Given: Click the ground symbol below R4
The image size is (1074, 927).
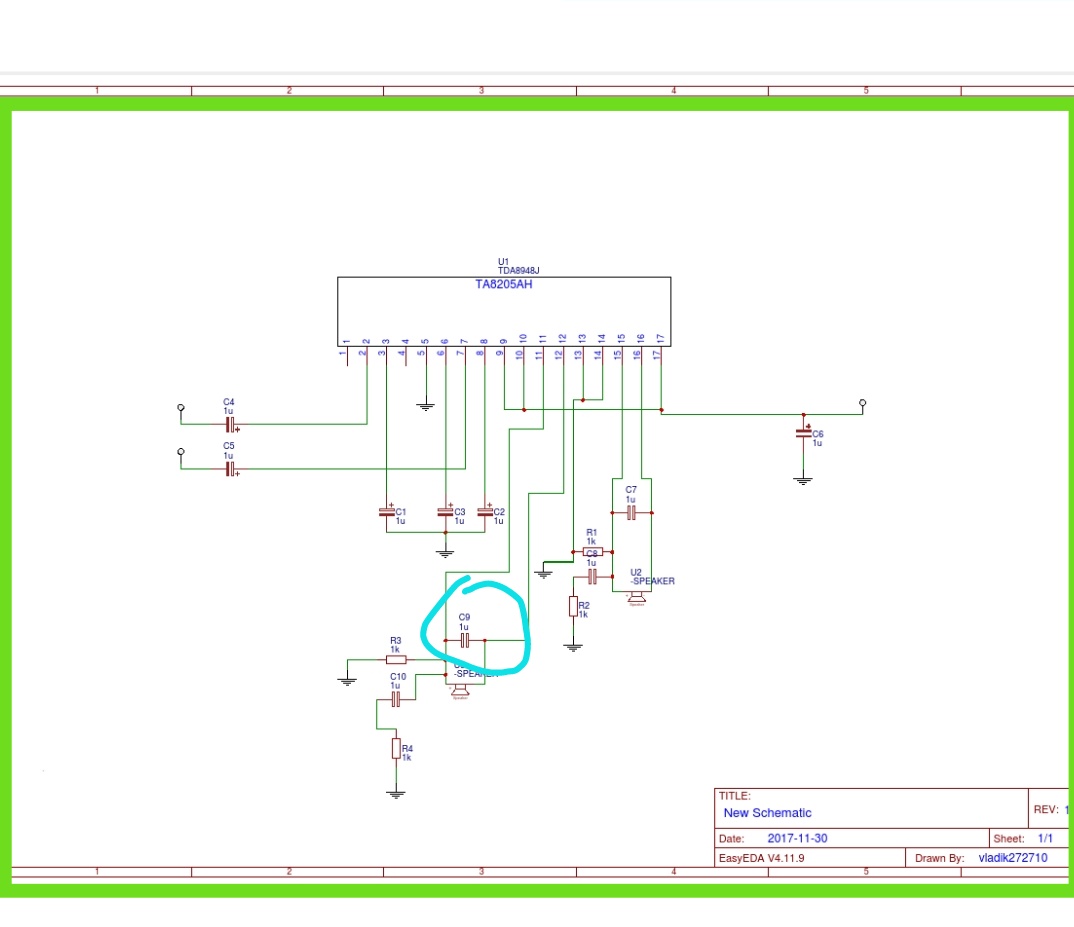Looking at the screenshot, I should [396, 793].
